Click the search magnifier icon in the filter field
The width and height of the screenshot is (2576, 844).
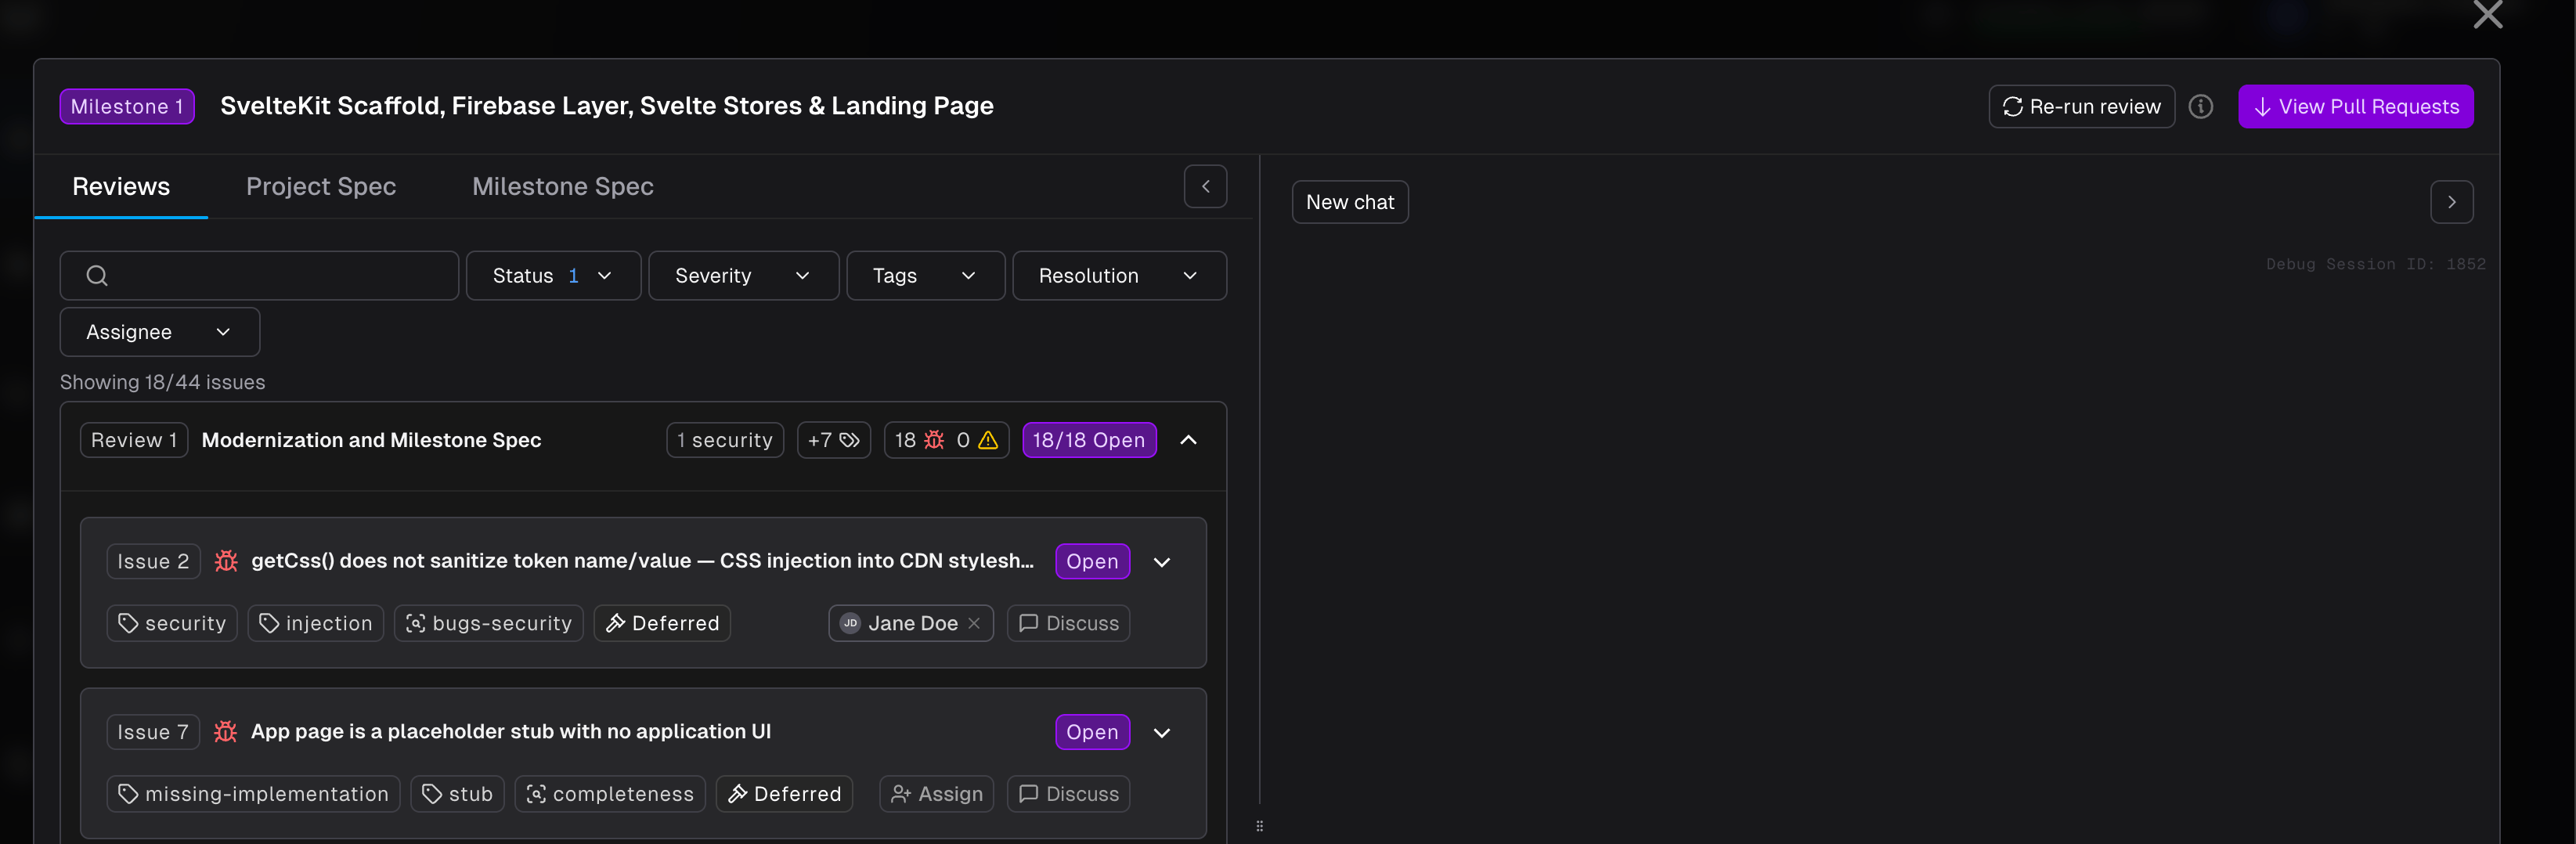pos(97,276)
